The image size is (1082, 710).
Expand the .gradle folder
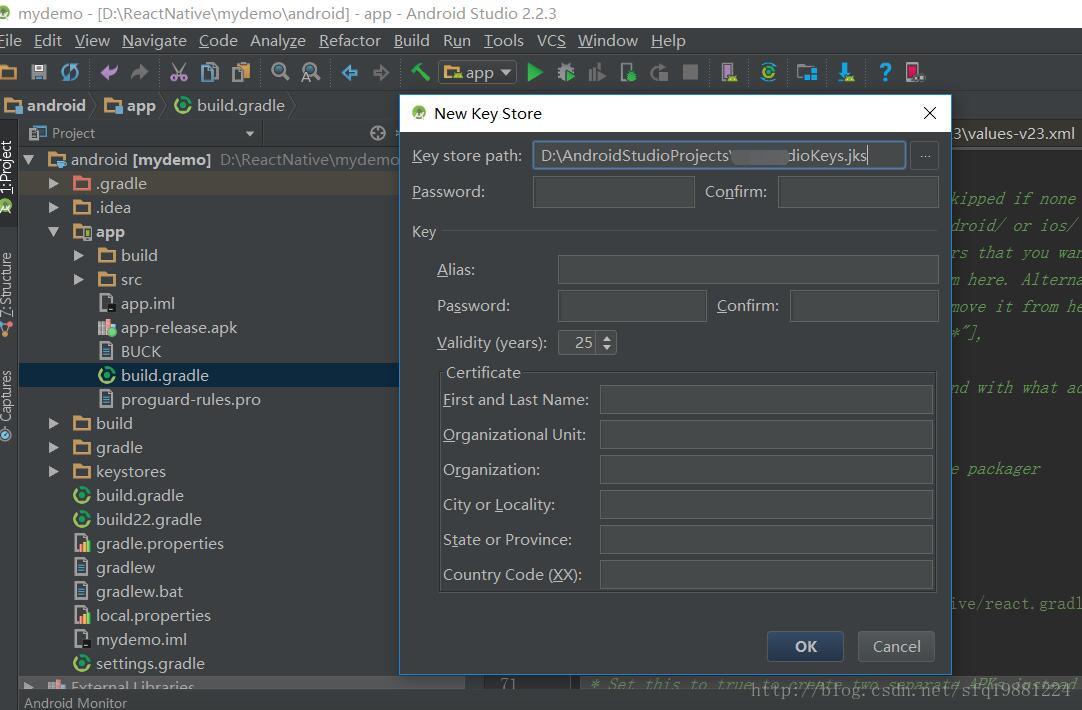click(x=54, y=184)
